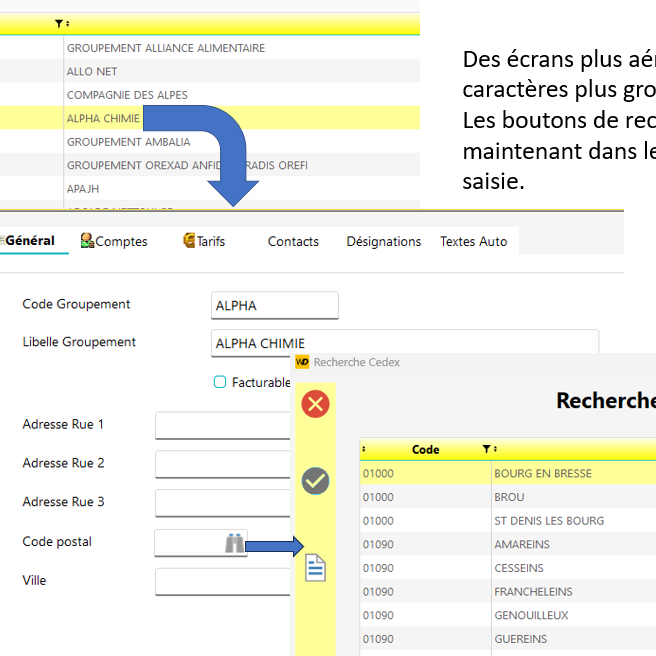Screen dimensions: 656x656
Task: Open the Tarifs tab with coin icon
Action: click(x=204, y=241)
